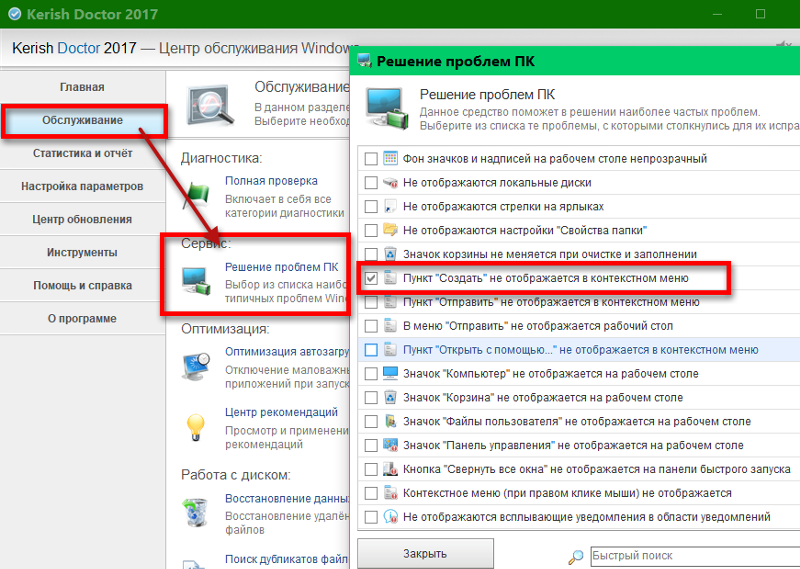800x569 pixels.
Task: Click the Kerish Doctor checkmark logo icon in title bar
Action: point(14,14)
